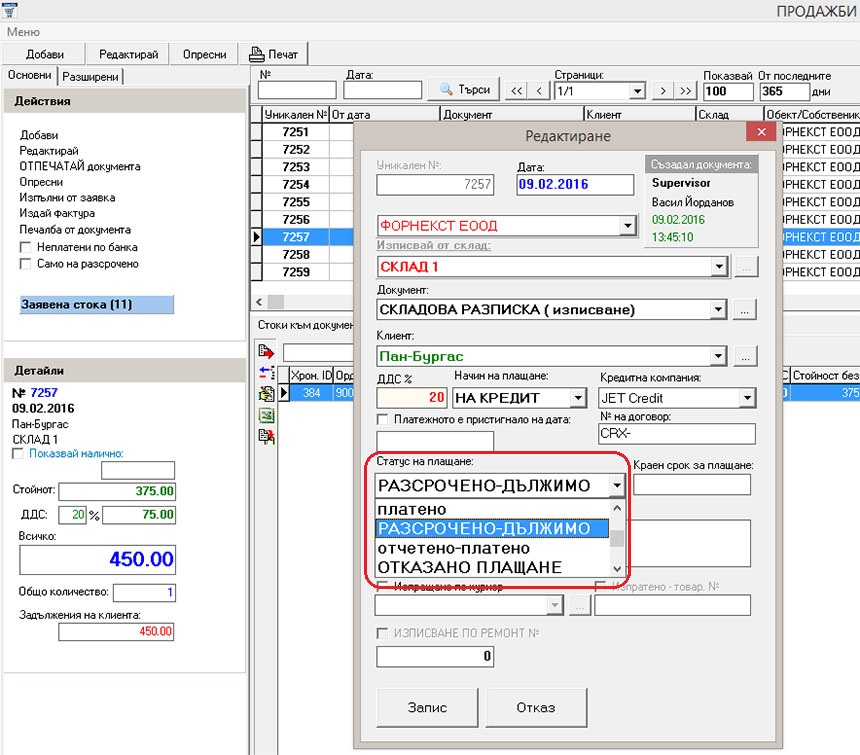Click the ДДС % field showing 20
Viewport: 860px width, 755px height.
[x=411, y=398]
